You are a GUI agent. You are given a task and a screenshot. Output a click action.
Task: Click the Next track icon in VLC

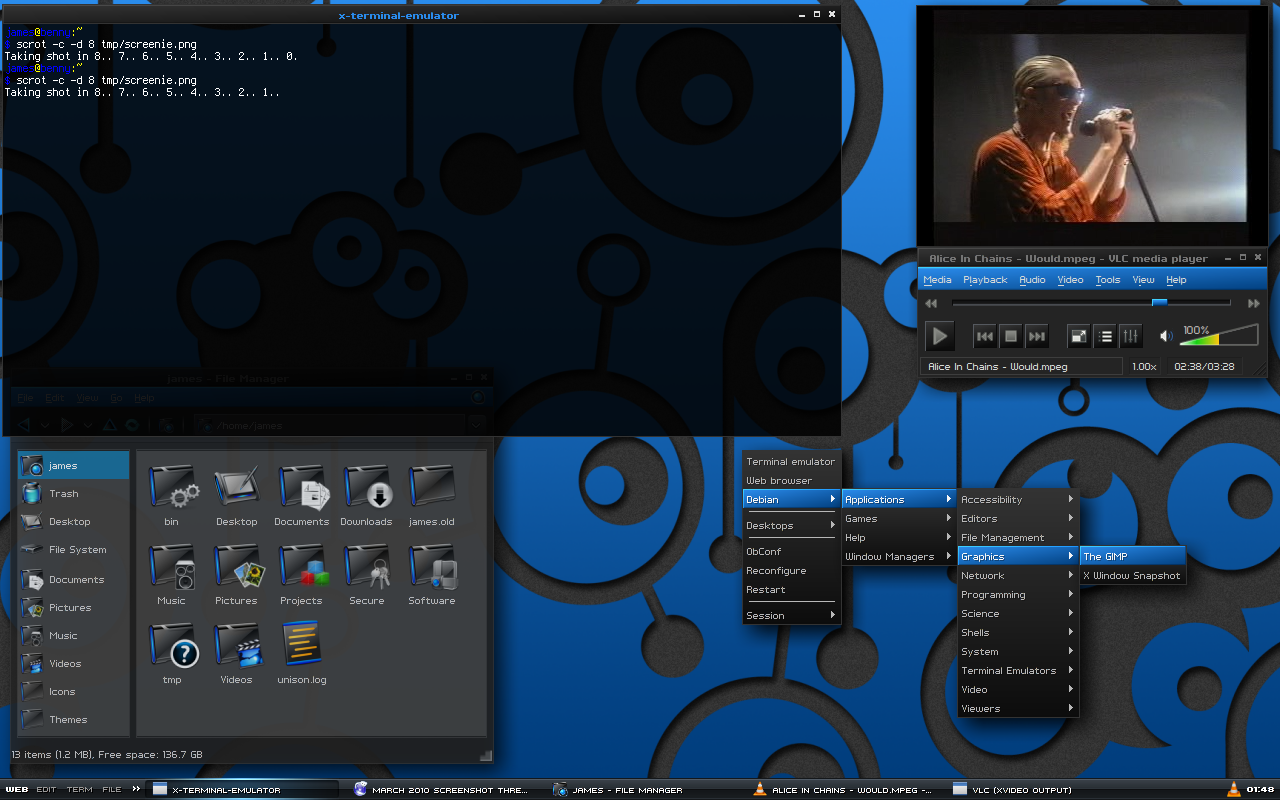click(x=1037, y=336)
